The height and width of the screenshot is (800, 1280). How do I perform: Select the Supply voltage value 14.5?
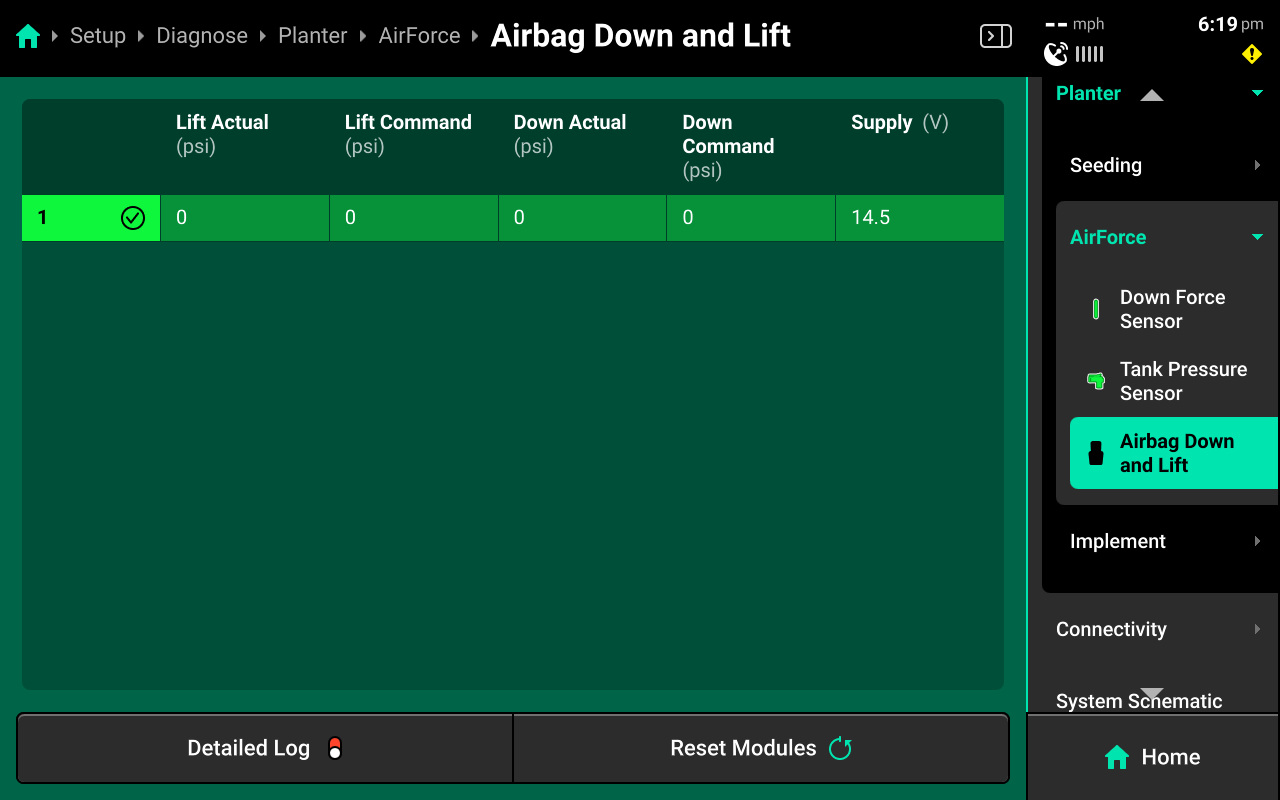870,218
